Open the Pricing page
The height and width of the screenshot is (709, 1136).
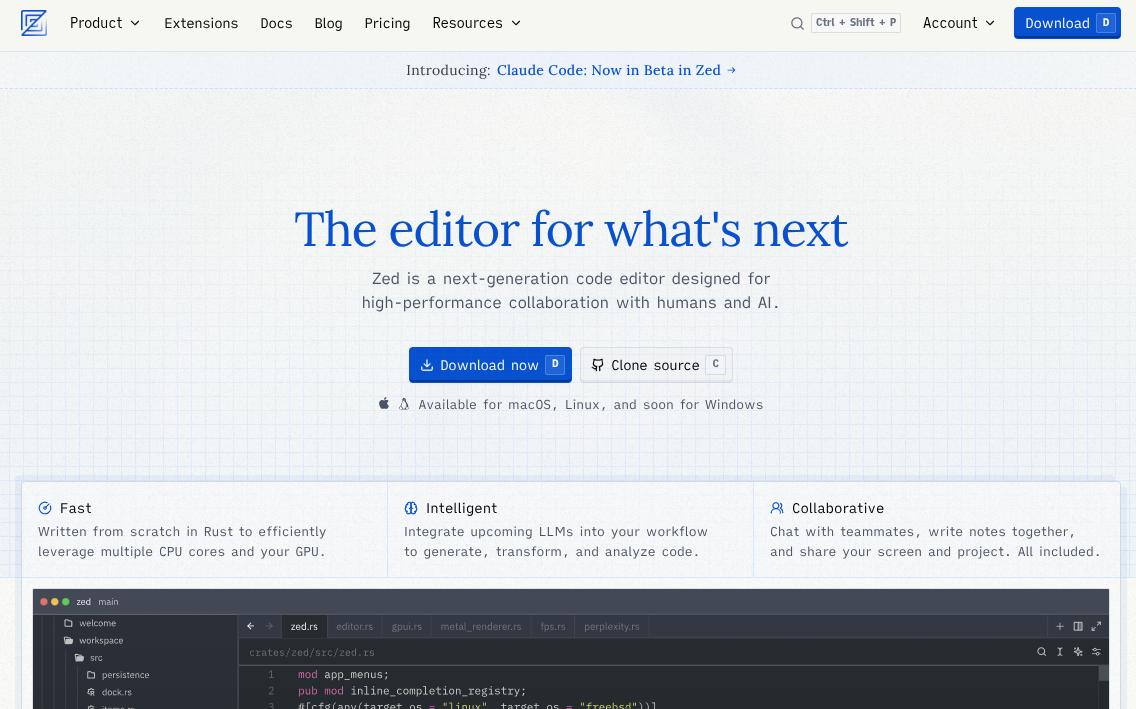coord(387,23)
